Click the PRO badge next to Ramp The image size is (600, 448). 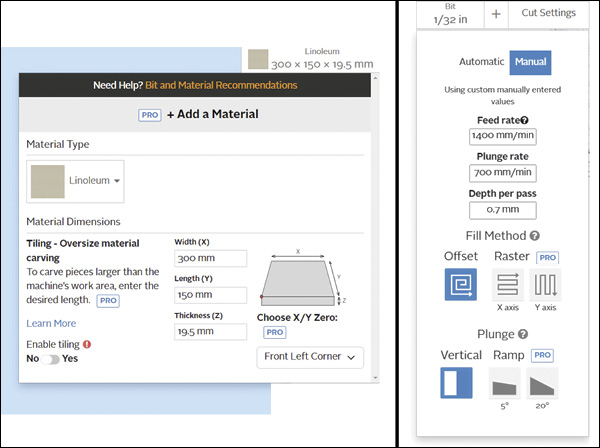click(542, 355)
